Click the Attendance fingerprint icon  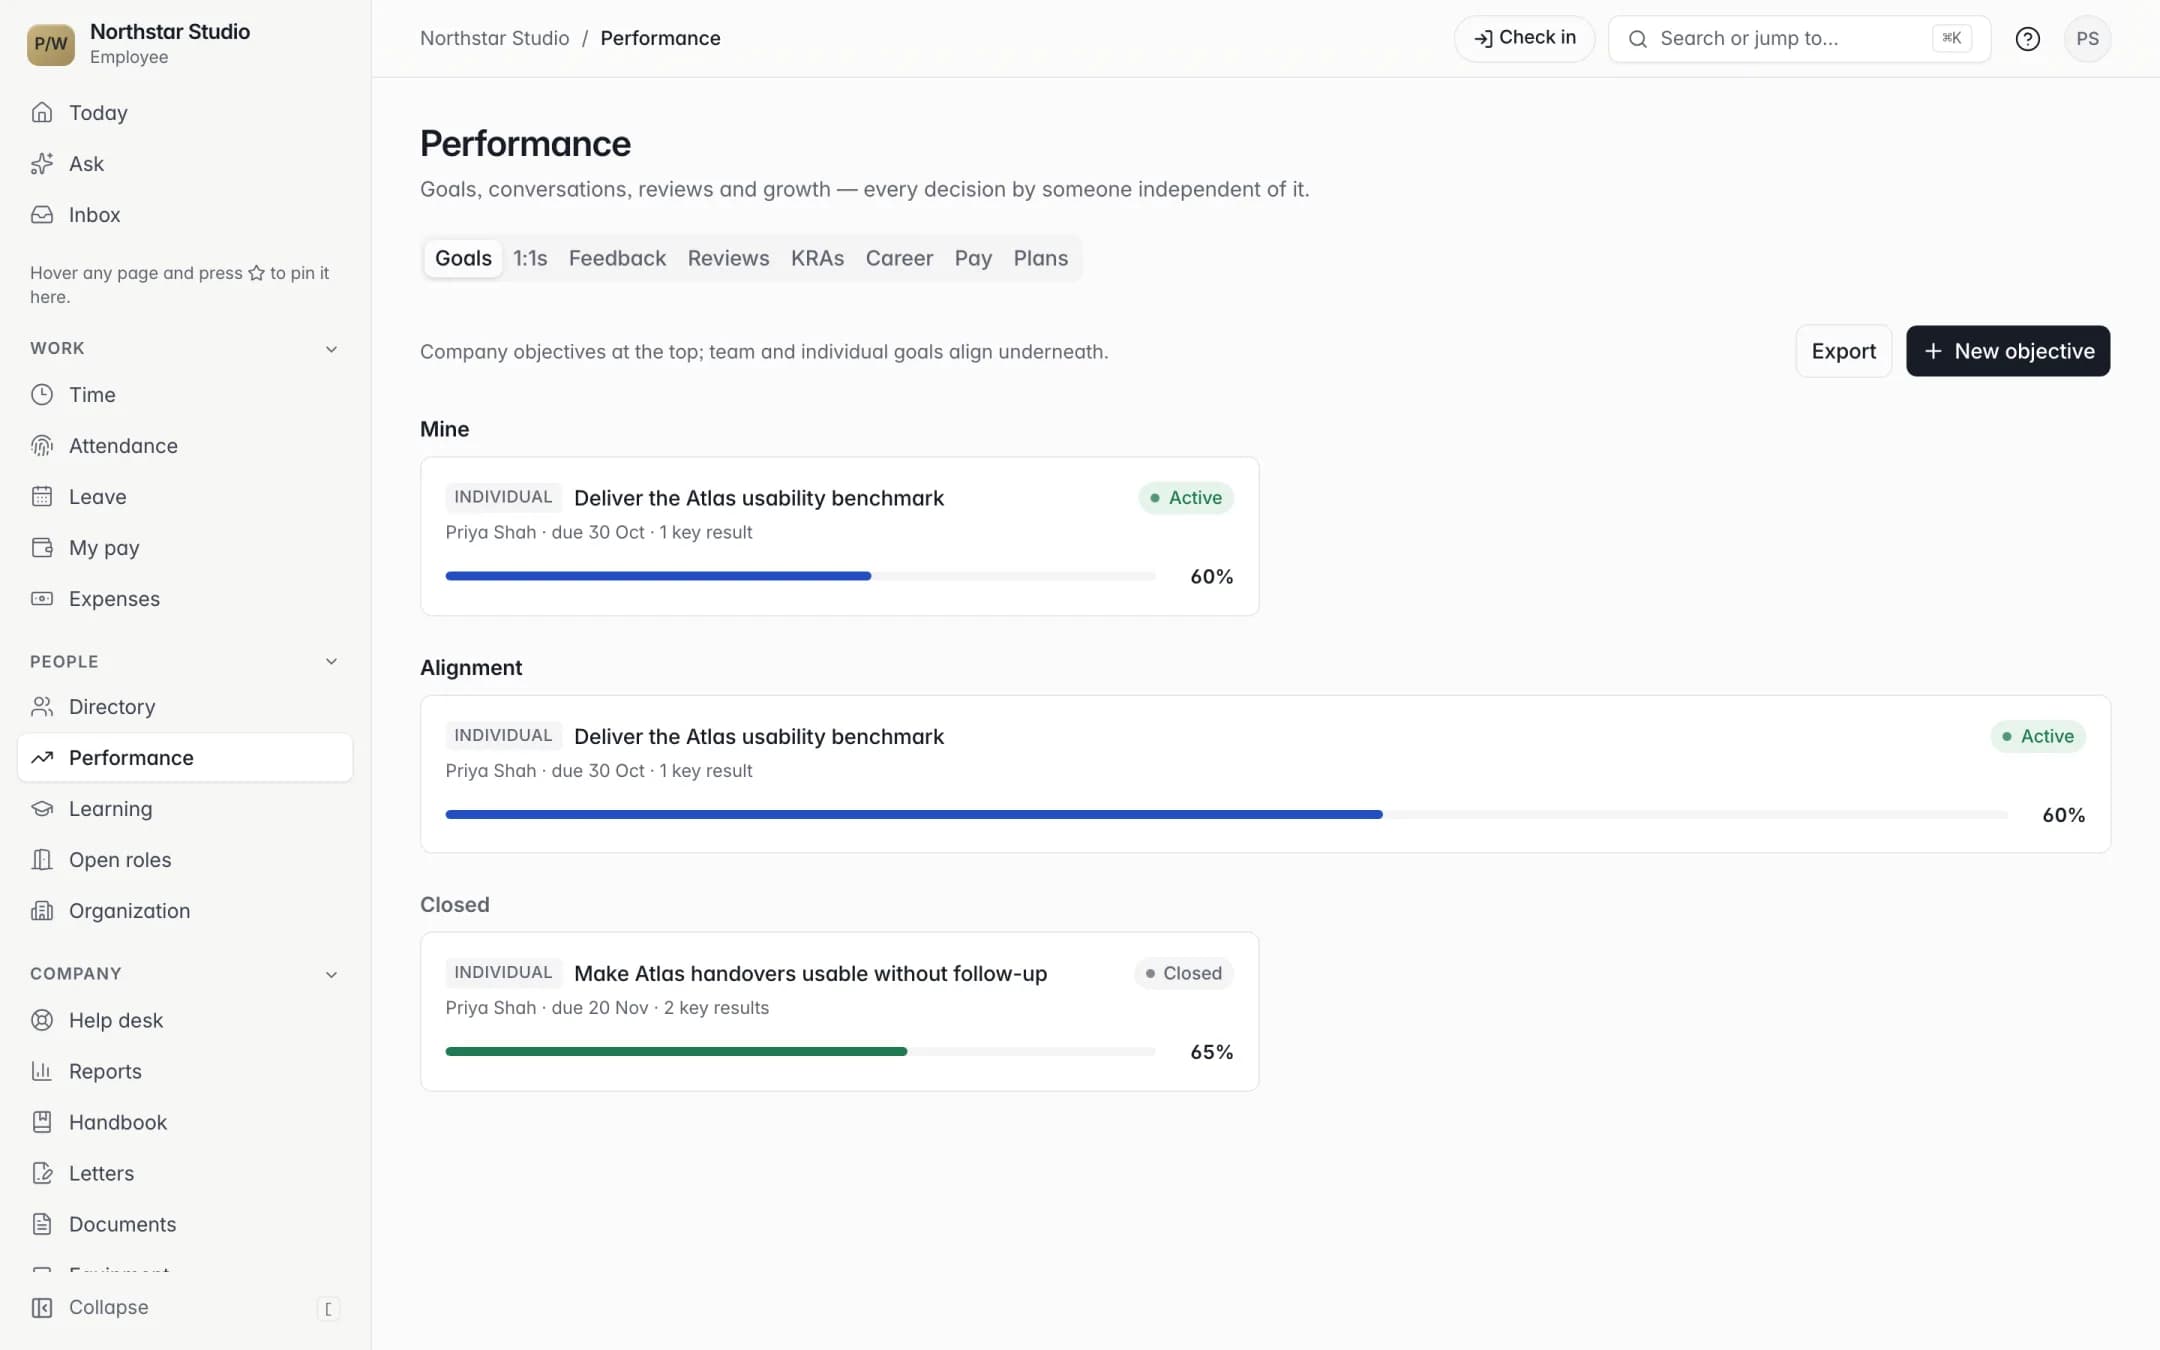point(42,445)
